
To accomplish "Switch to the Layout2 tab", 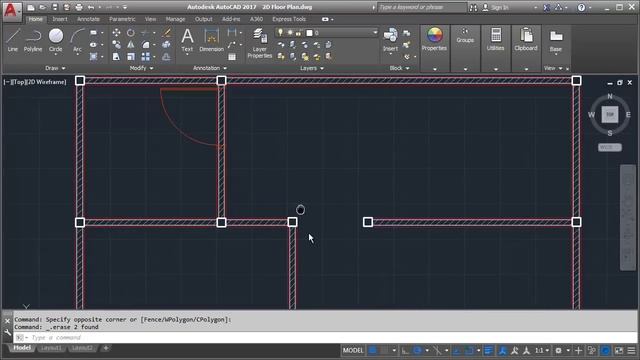I will (82, 348).
